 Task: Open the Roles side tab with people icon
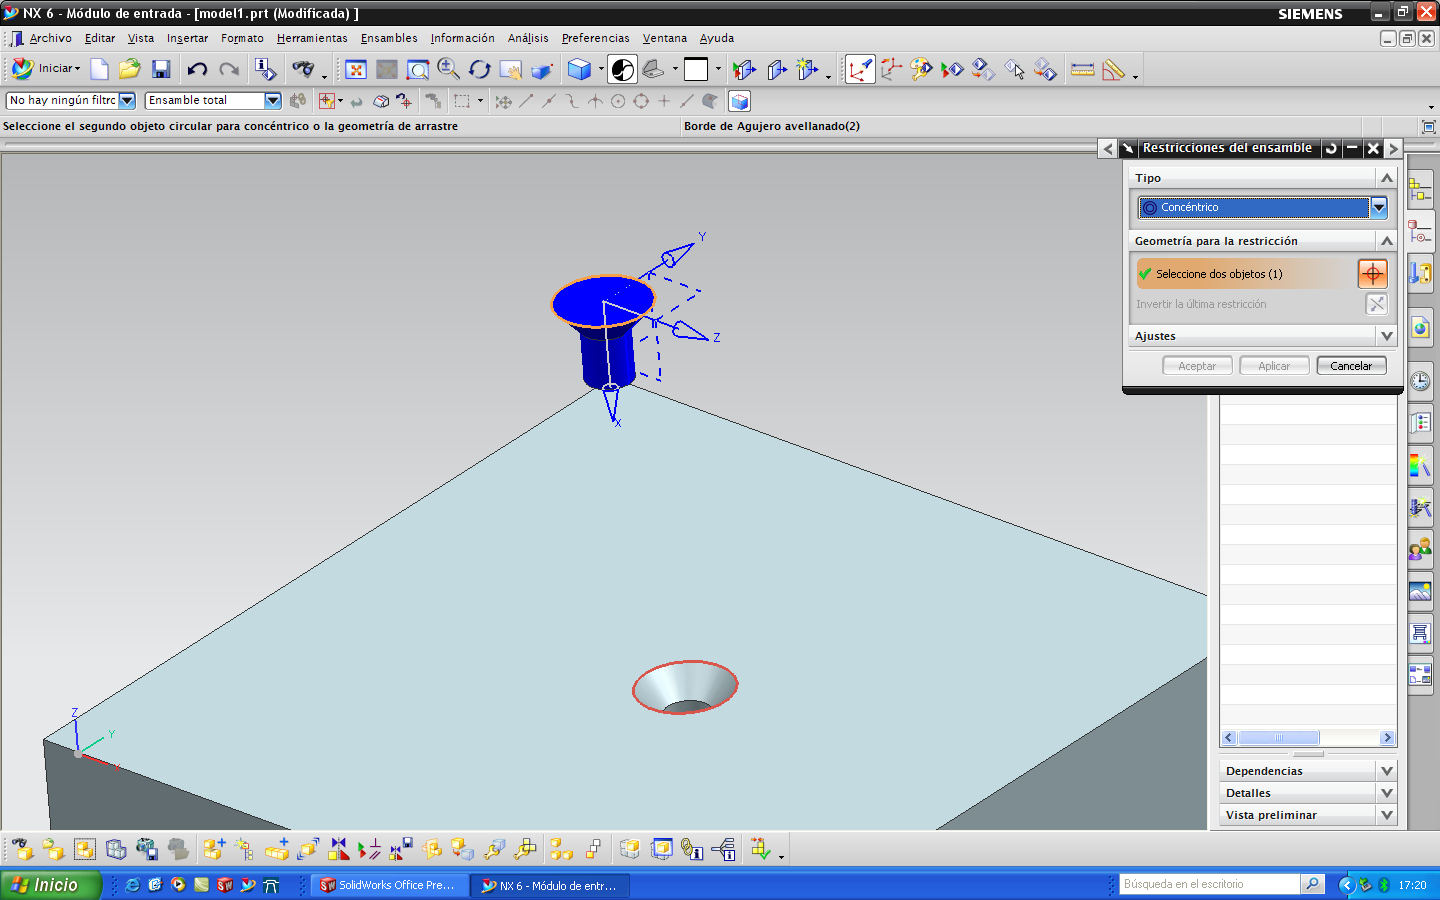point(1419,549)
